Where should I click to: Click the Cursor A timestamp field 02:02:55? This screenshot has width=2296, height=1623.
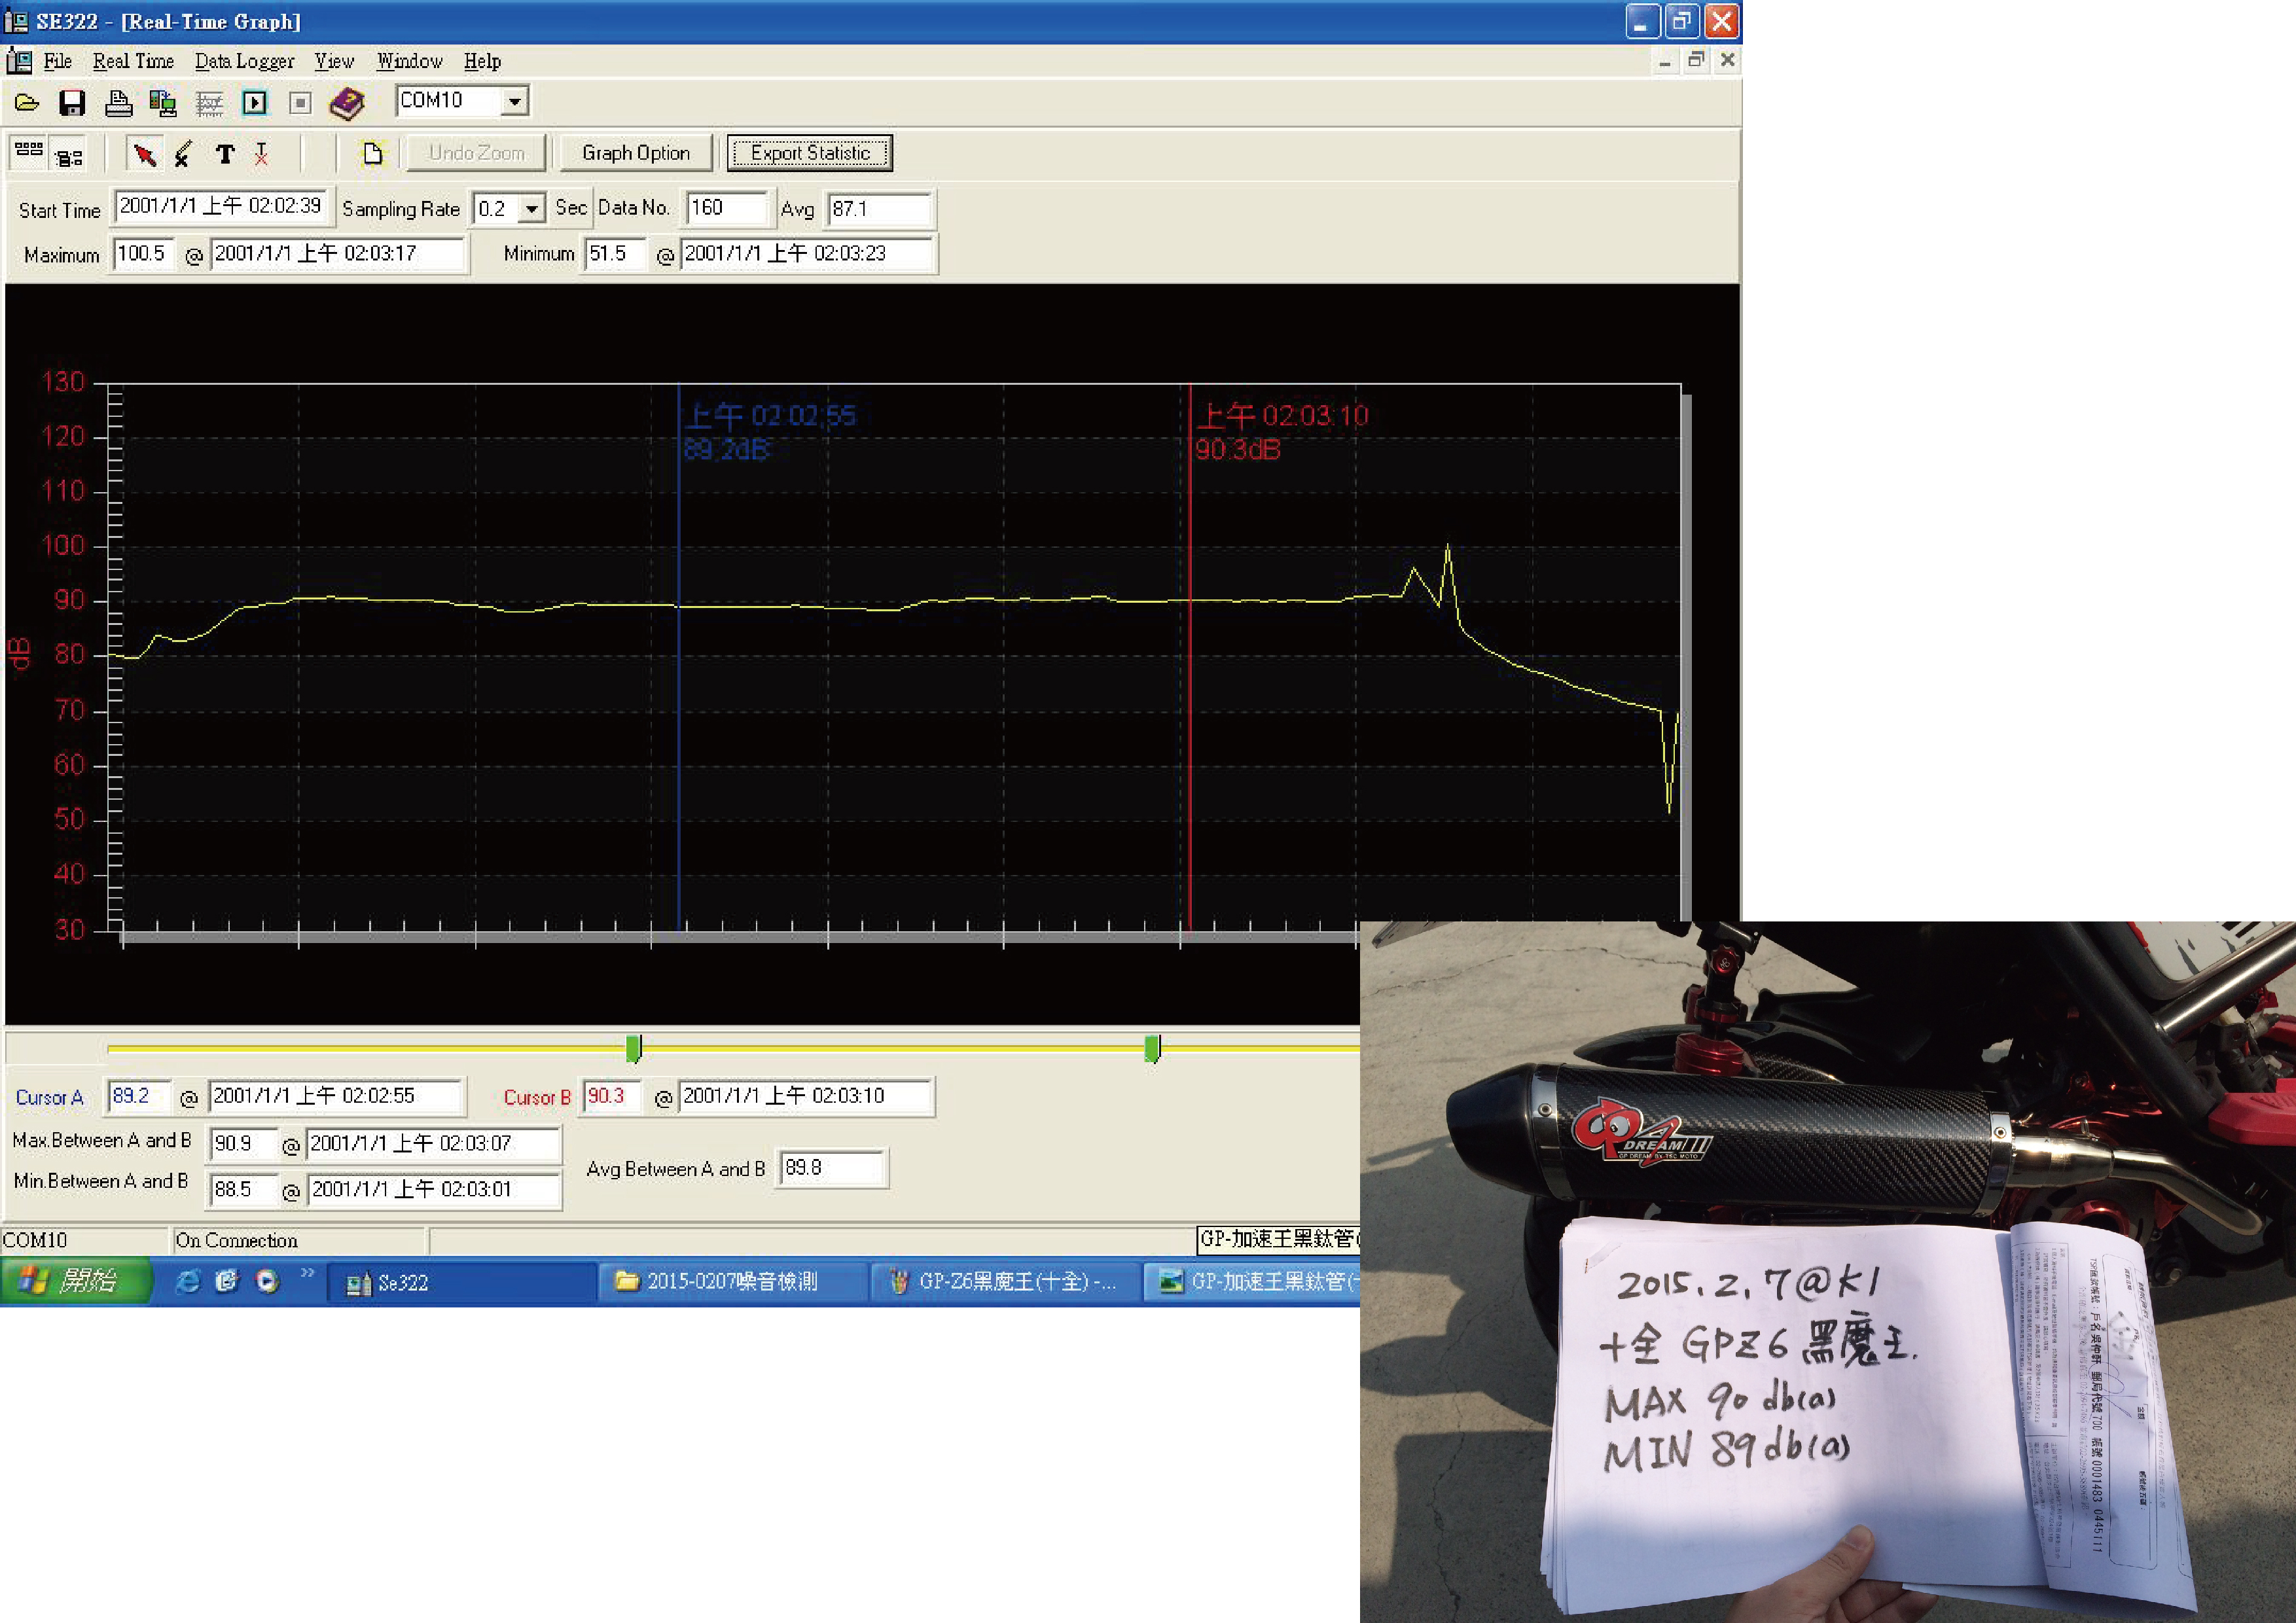coord(337,1096)
